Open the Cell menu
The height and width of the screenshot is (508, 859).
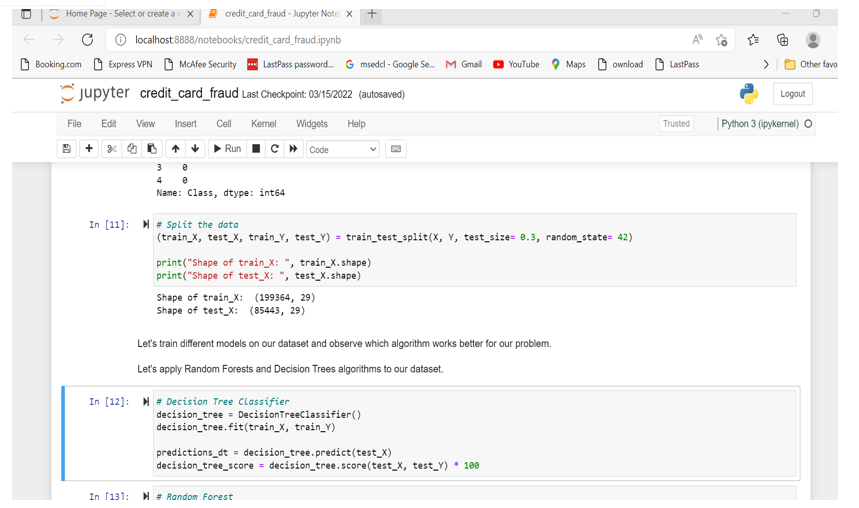223,124
